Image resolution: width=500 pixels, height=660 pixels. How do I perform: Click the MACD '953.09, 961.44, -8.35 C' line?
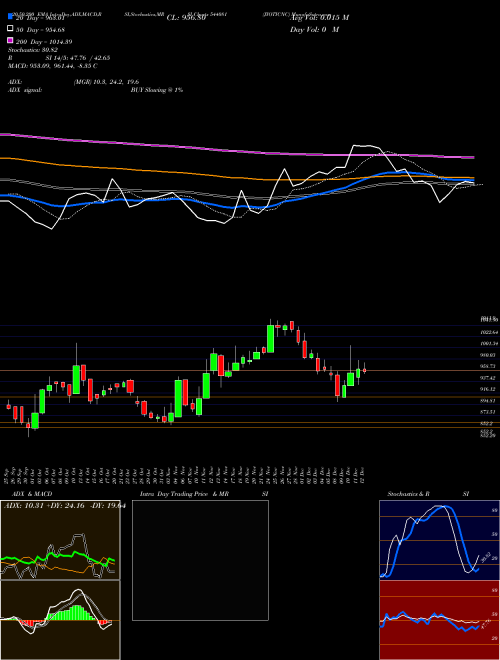pos(53,66)
